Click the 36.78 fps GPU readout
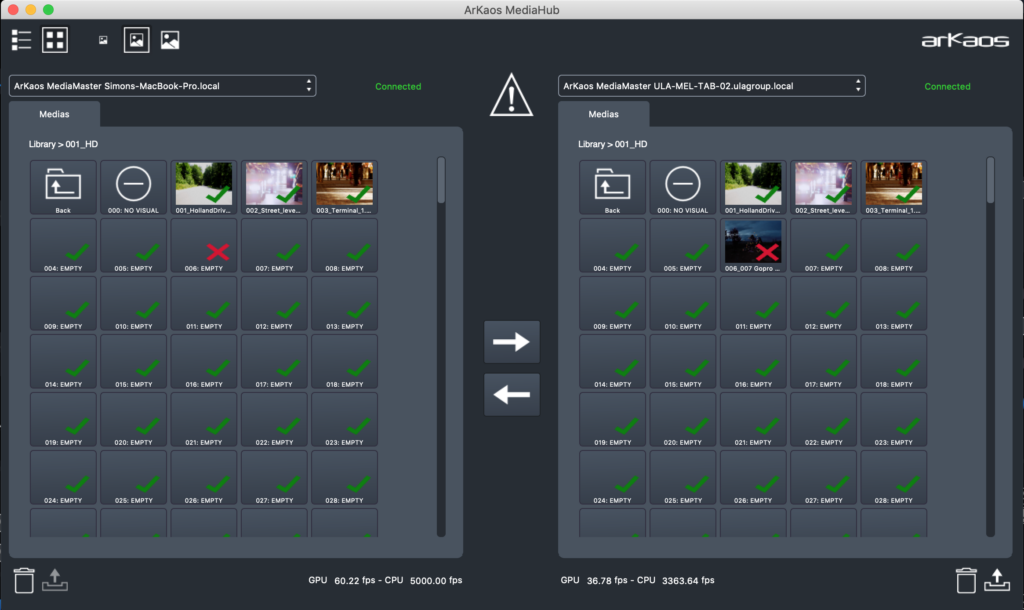Screen dimensions: 1024x610 pyautogui.click(x=607, y=580)
